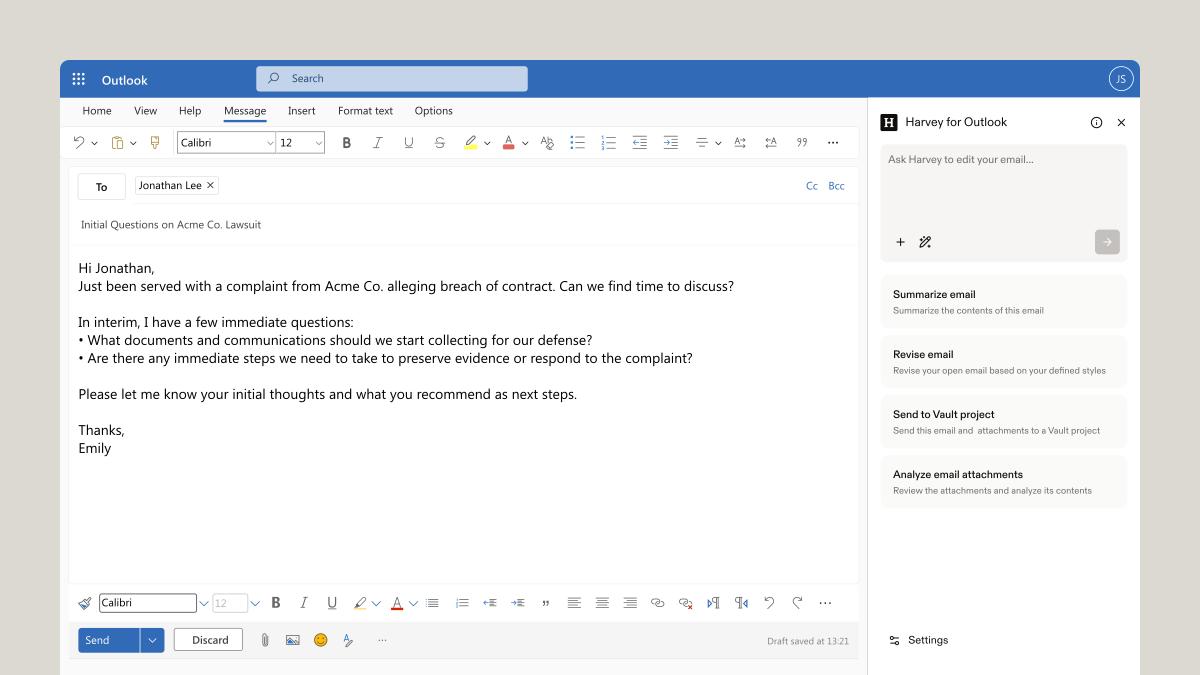Open the emoji picker smiley icon
The width and height of the screenshot is (1200, 675).
click(x=320, y=640)
